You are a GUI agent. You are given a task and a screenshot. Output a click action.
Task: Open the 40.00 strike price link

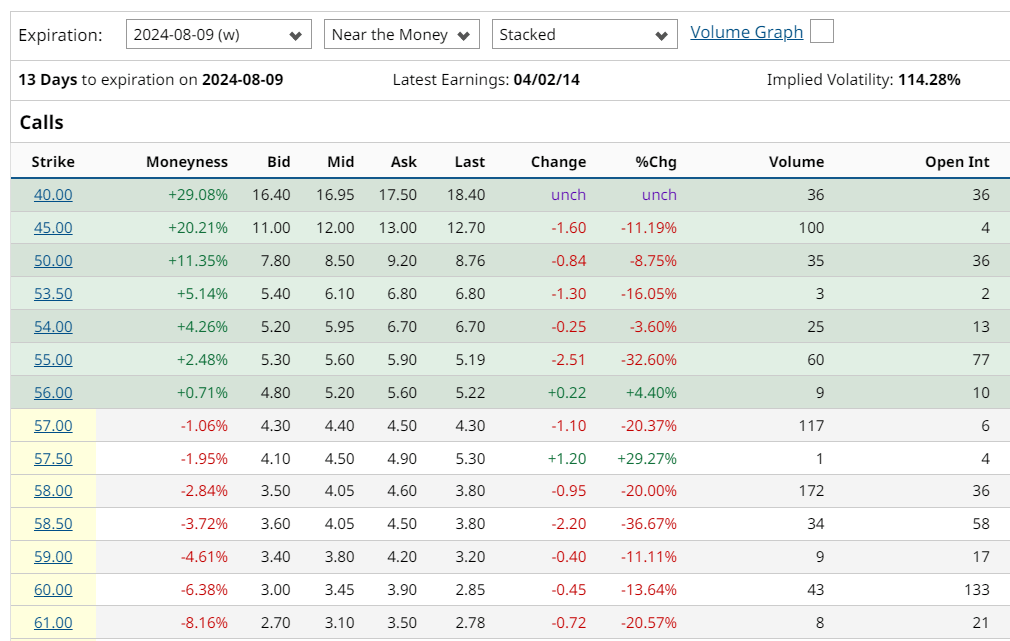[52, 194]
